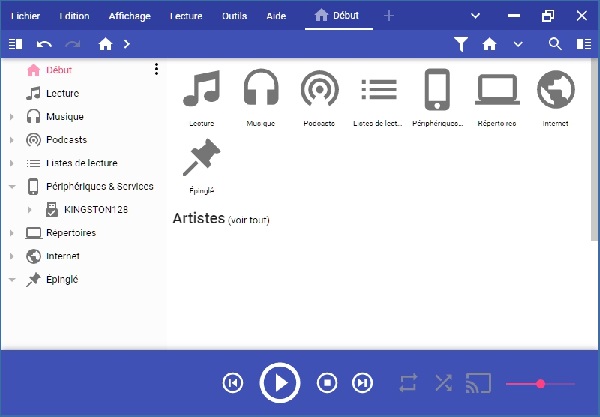Select Listes de lecture in sidebar
This screenshot has height=417, width=600.
pos(82,163)
